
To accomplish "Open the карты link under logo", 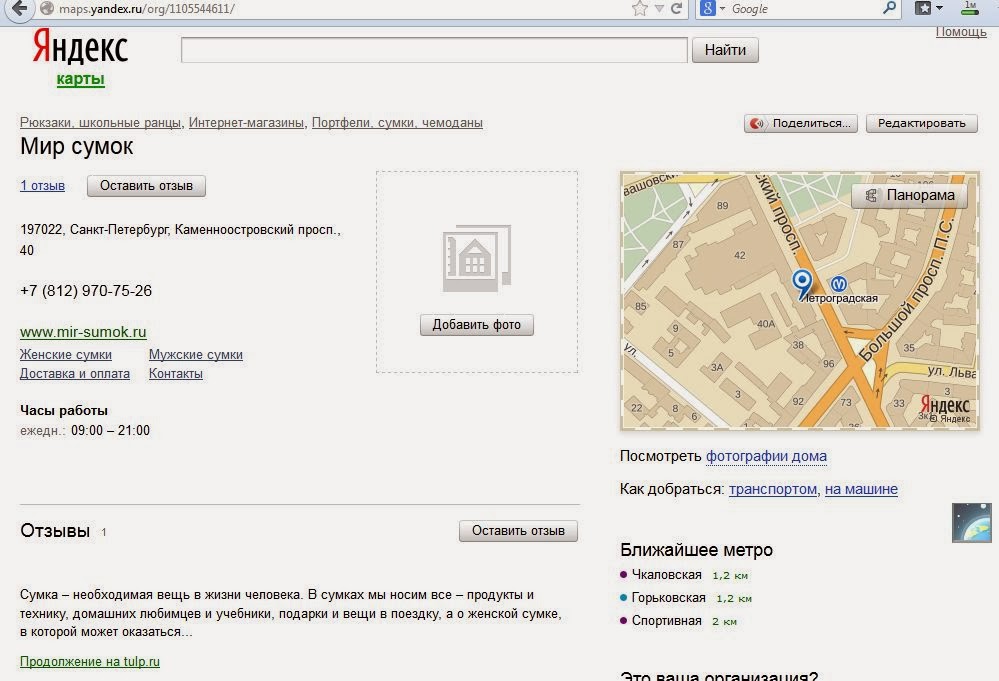I will click(x=80, y=79).
